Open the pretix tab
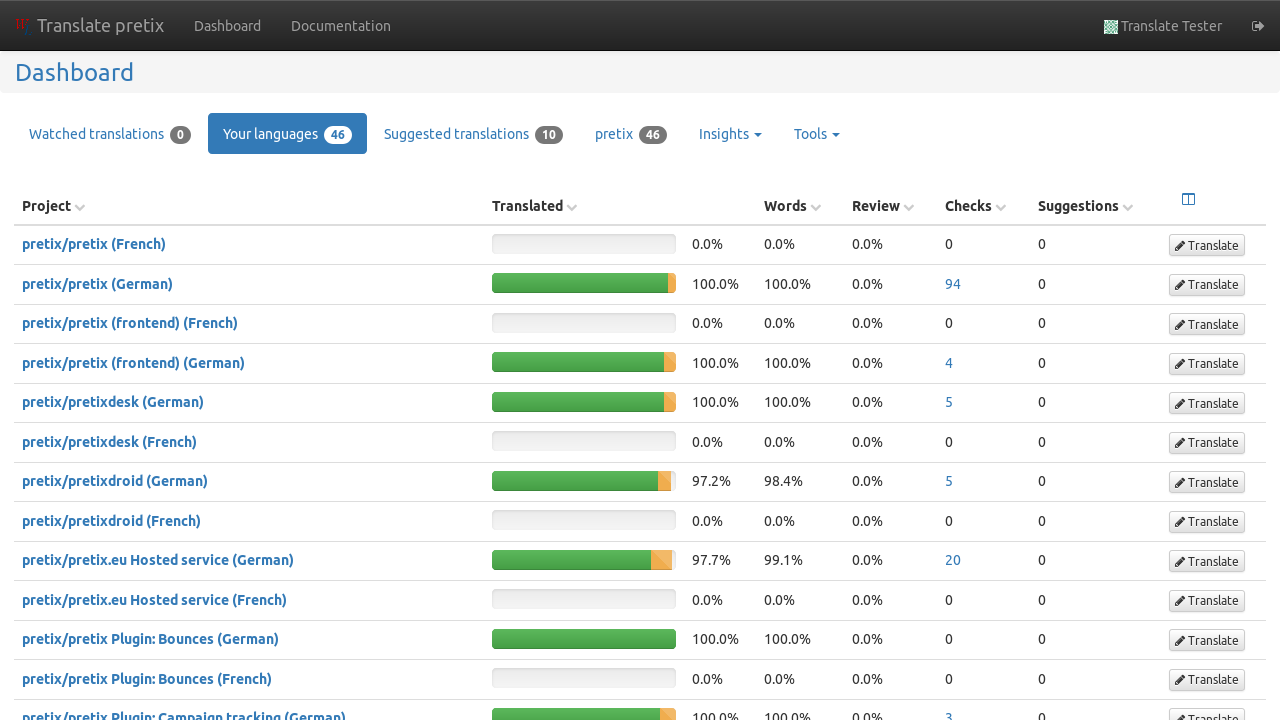 [630, 134]
